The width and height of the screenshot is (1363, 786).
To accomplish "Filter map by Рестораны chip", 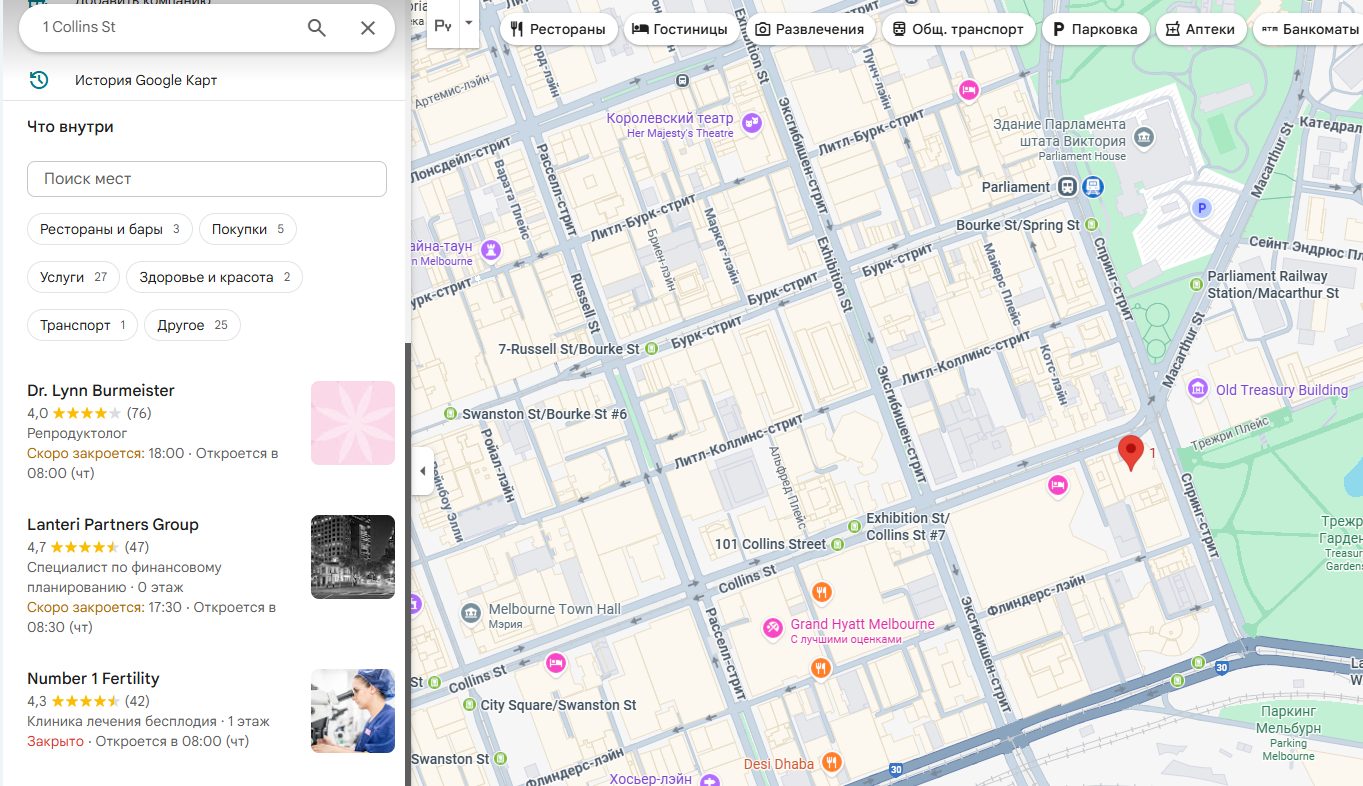I will tap(557, 29).
